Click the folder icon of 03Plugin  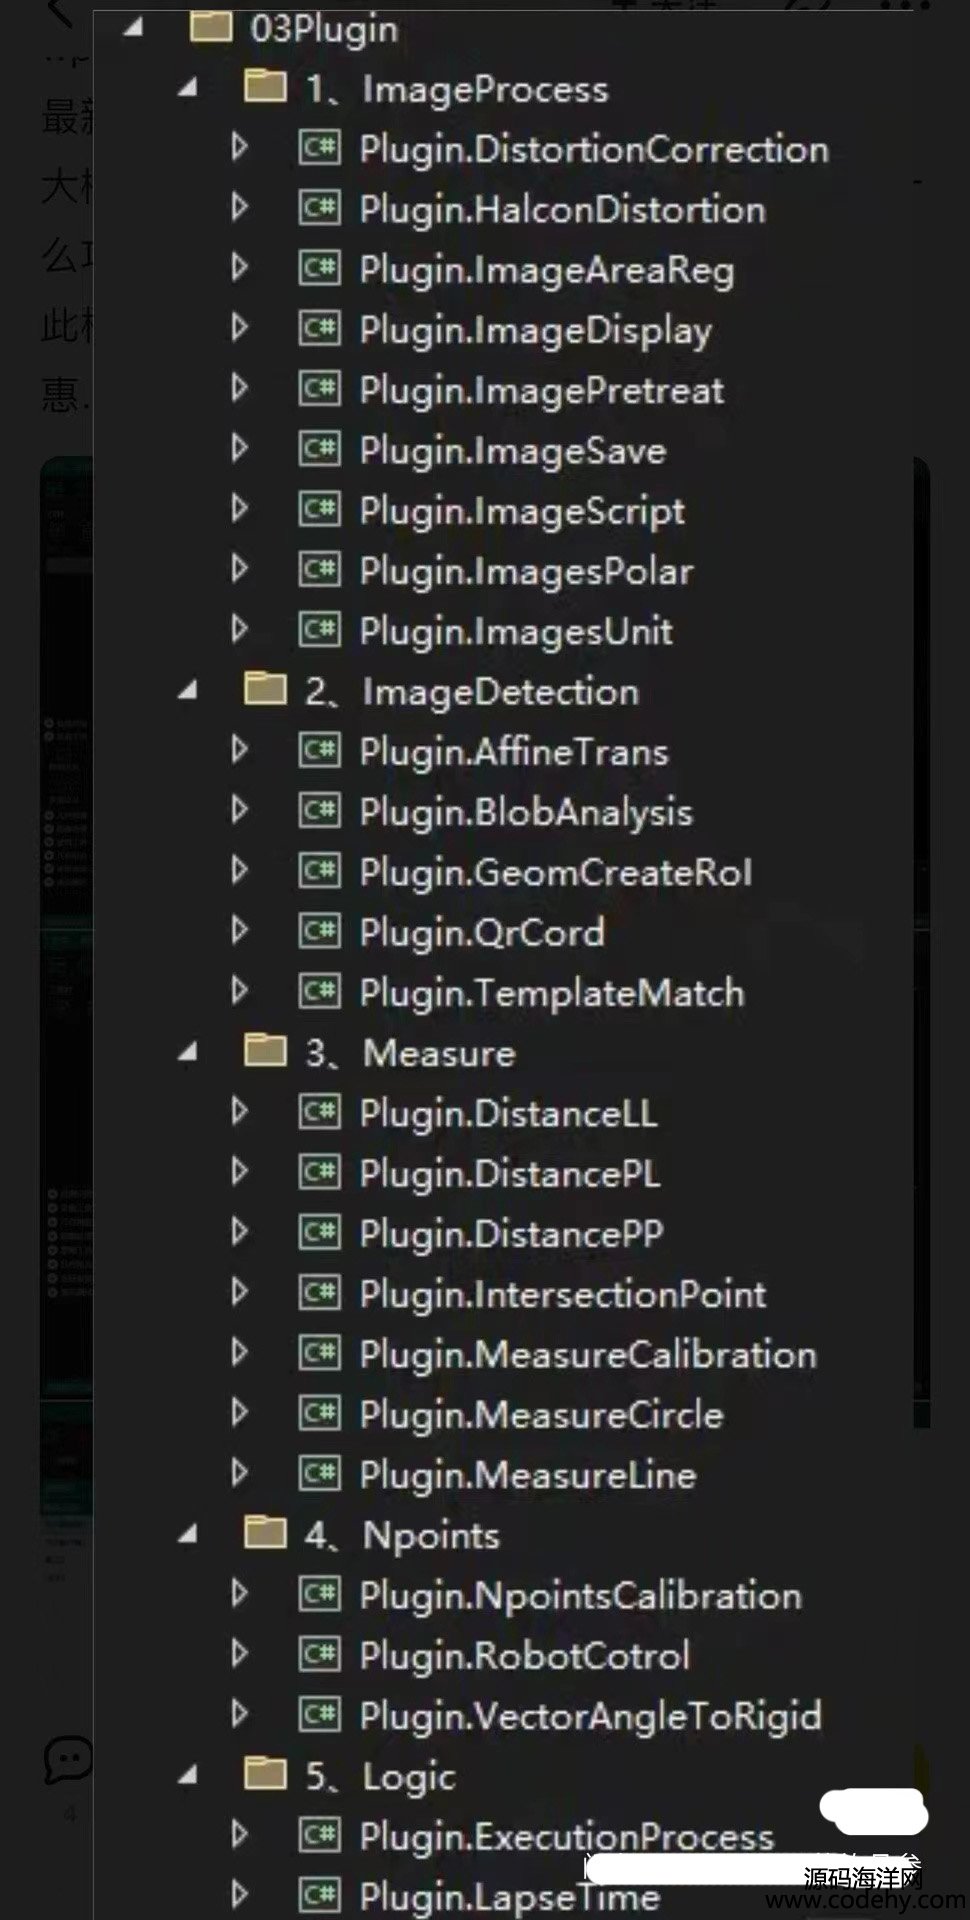tap(211, 27)
